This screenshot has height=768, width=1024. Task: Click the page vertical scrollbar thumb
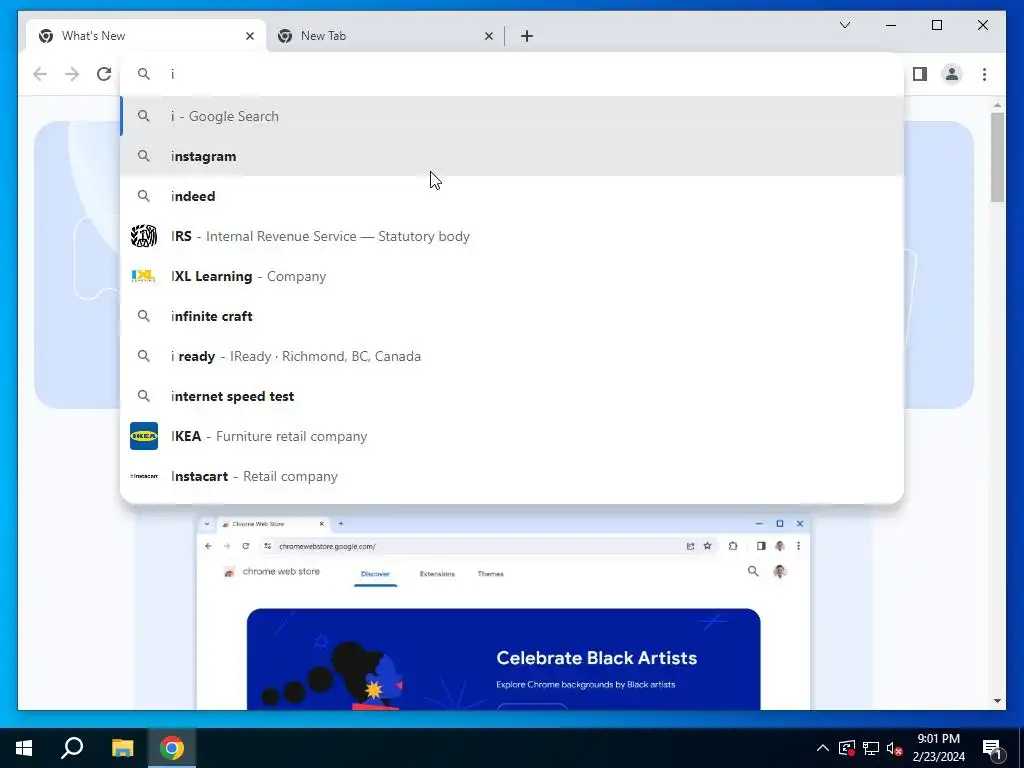[x=997, y=157]
